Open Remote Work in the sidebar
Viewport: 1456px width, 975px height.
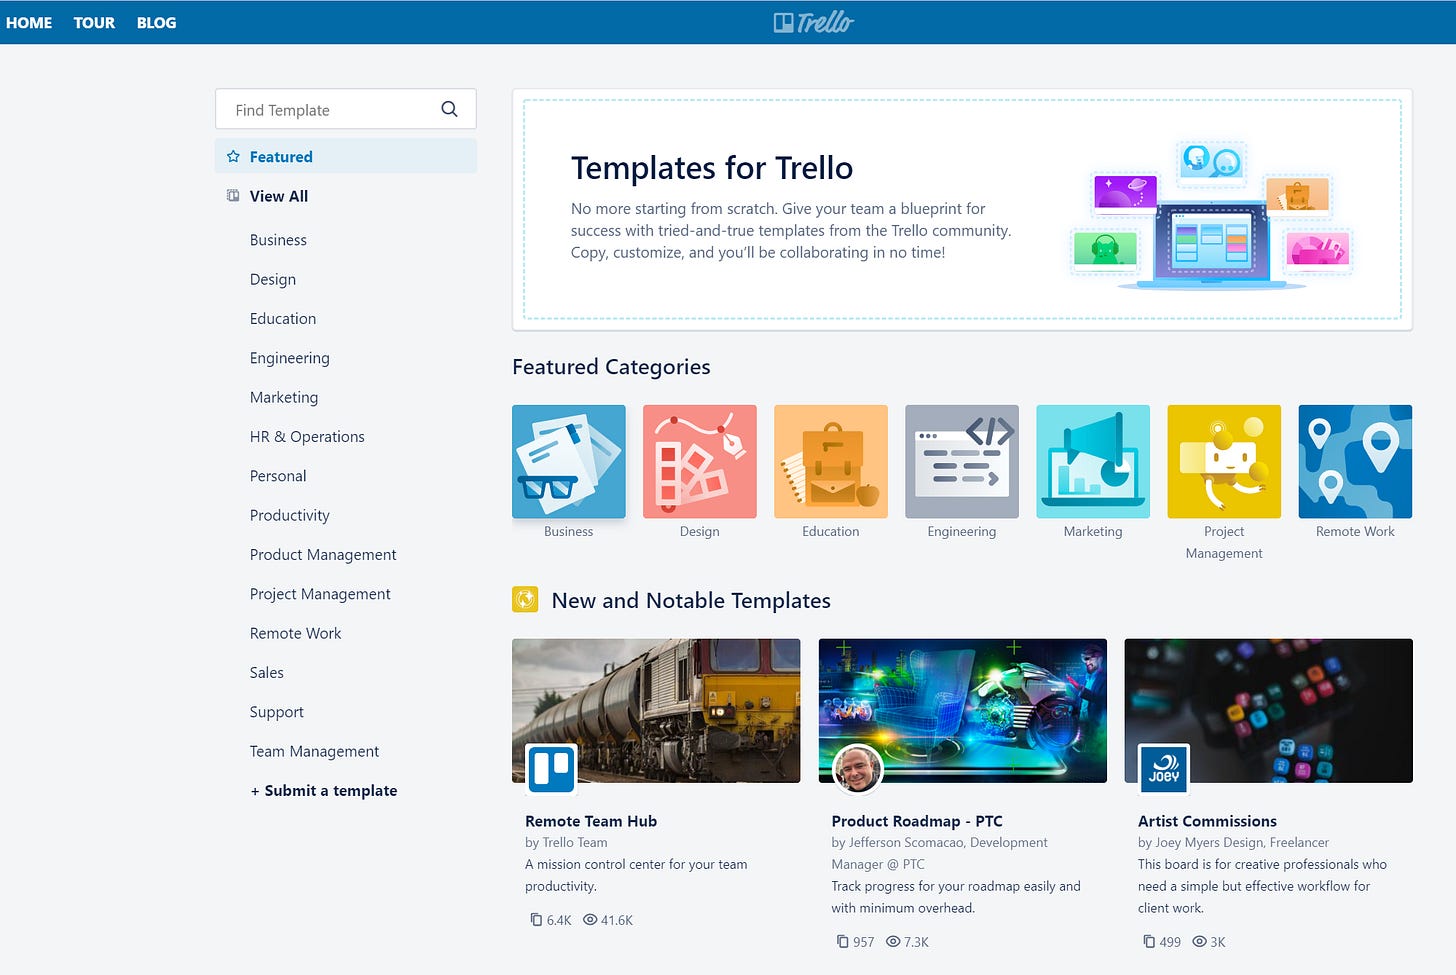click(296, 633)
